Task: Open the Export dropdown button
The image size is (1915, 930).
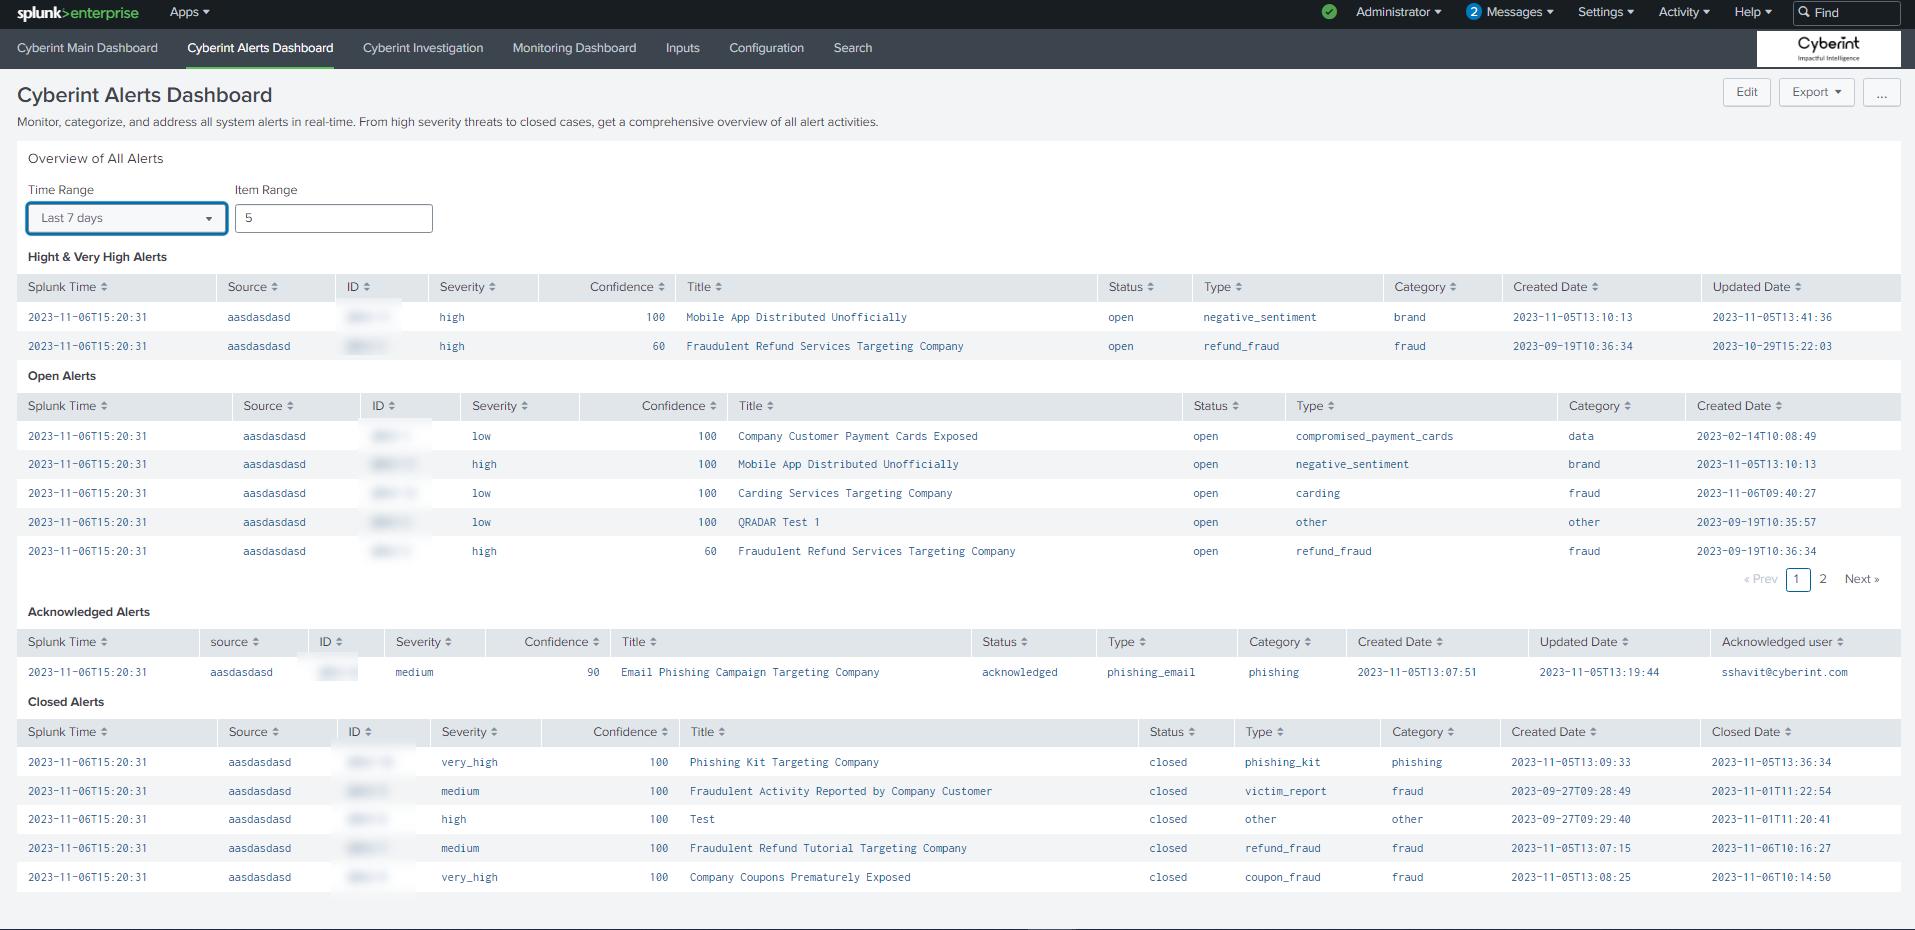Action: 1816,92
